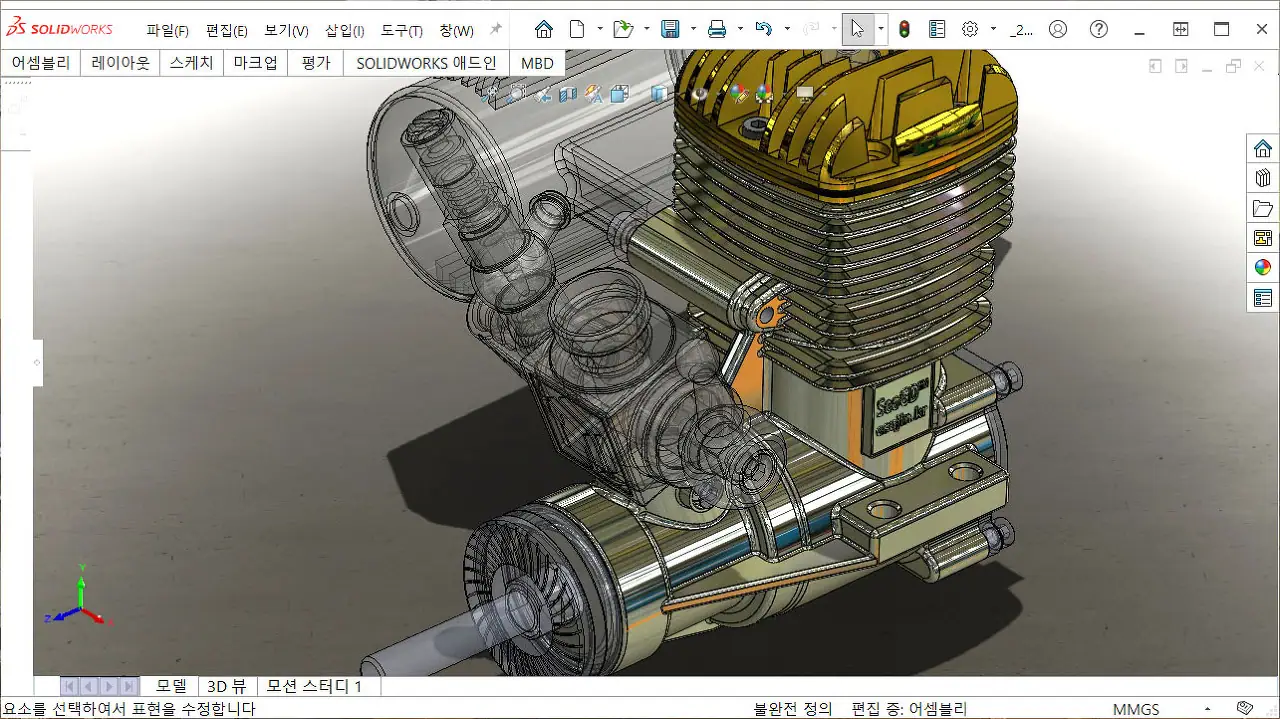Screen dimensions: 1280x719
Task: Open the 편집(E) menu
Action: 226,31
